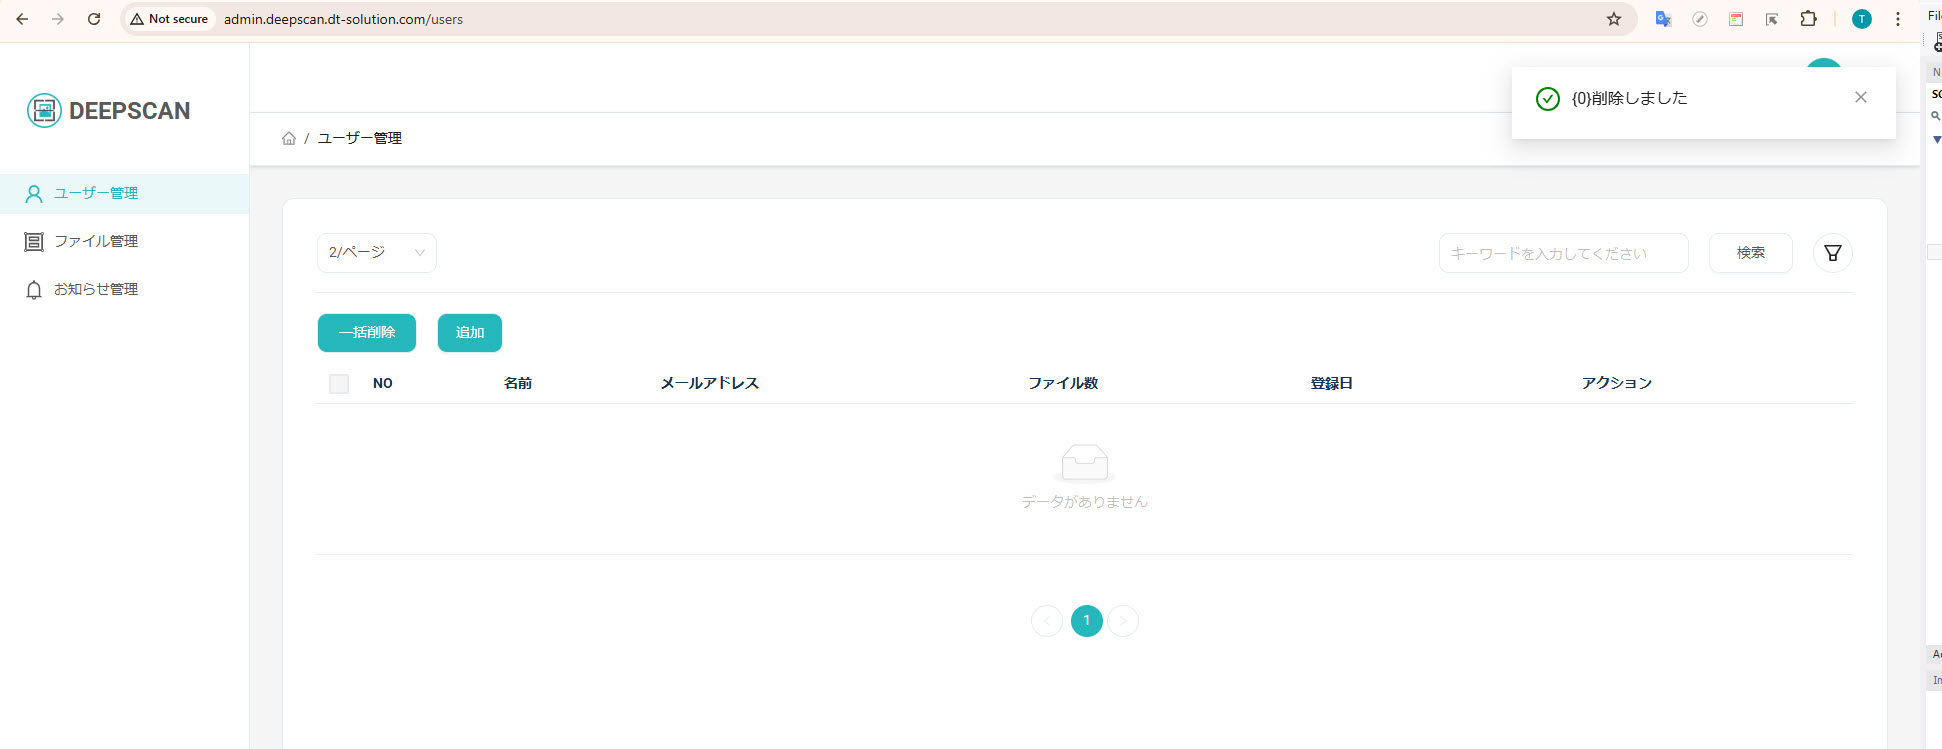This screenshot has height=749, width=1942.
Task: Toggle the select-all checkbox in table header
Action: 339,384
